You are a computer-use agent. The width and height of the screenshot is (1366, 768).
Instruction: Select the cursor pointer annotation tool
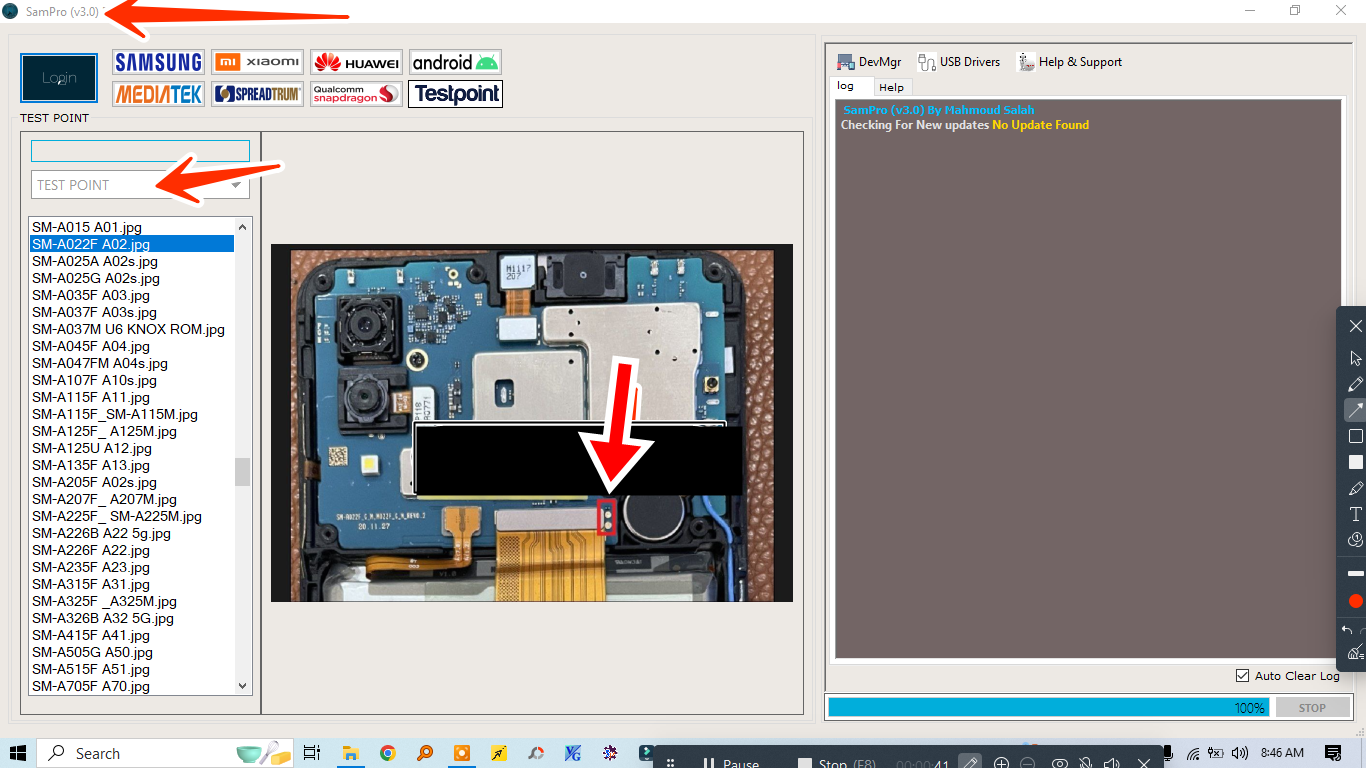[x=1355, y=358]
